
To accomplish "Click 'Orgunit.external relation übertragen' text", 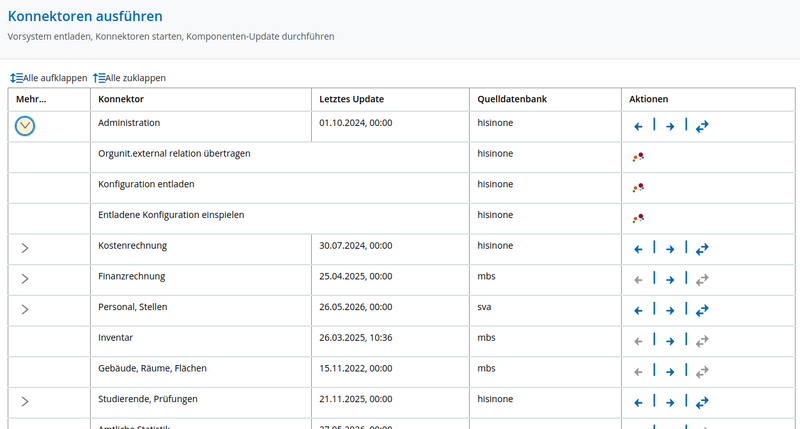I will (174, 154).
